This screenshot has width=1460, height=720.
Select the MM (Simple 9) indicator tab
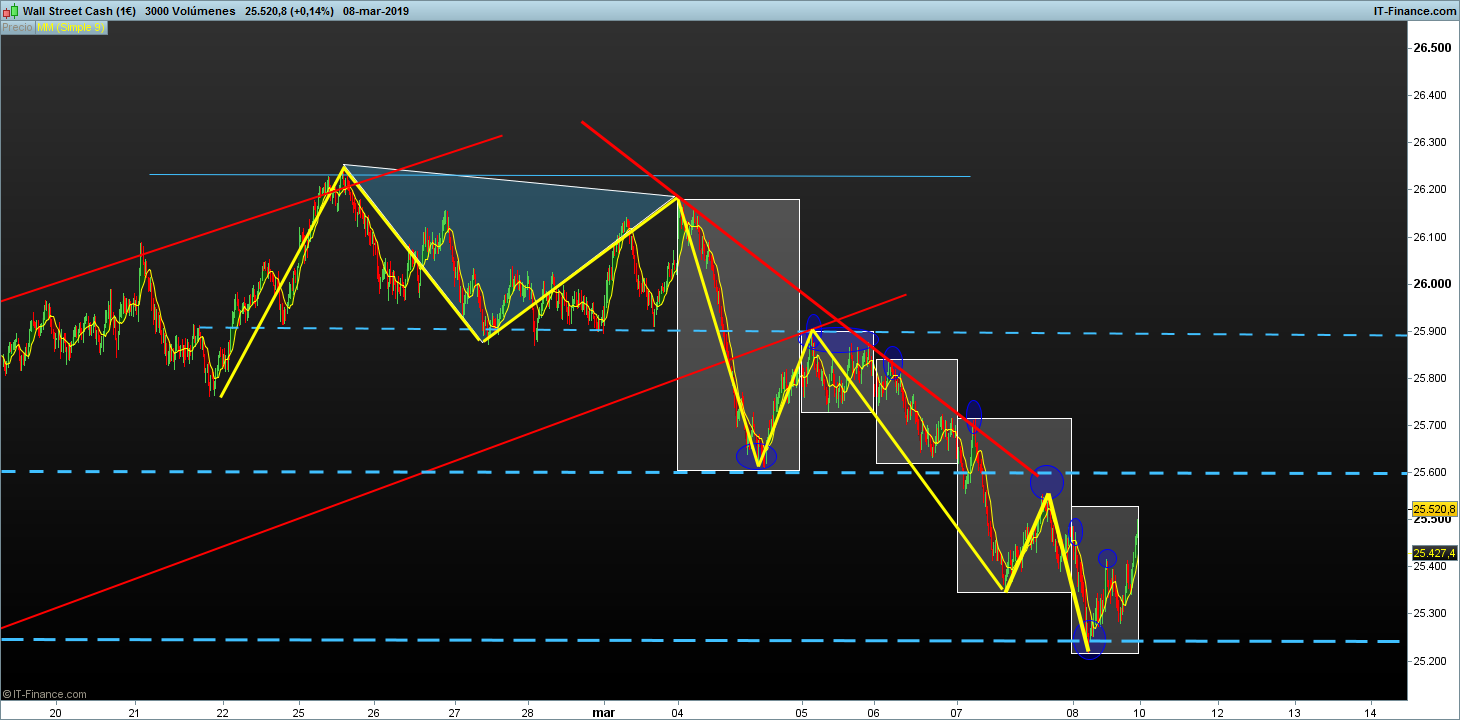click(x=70, y=28)
